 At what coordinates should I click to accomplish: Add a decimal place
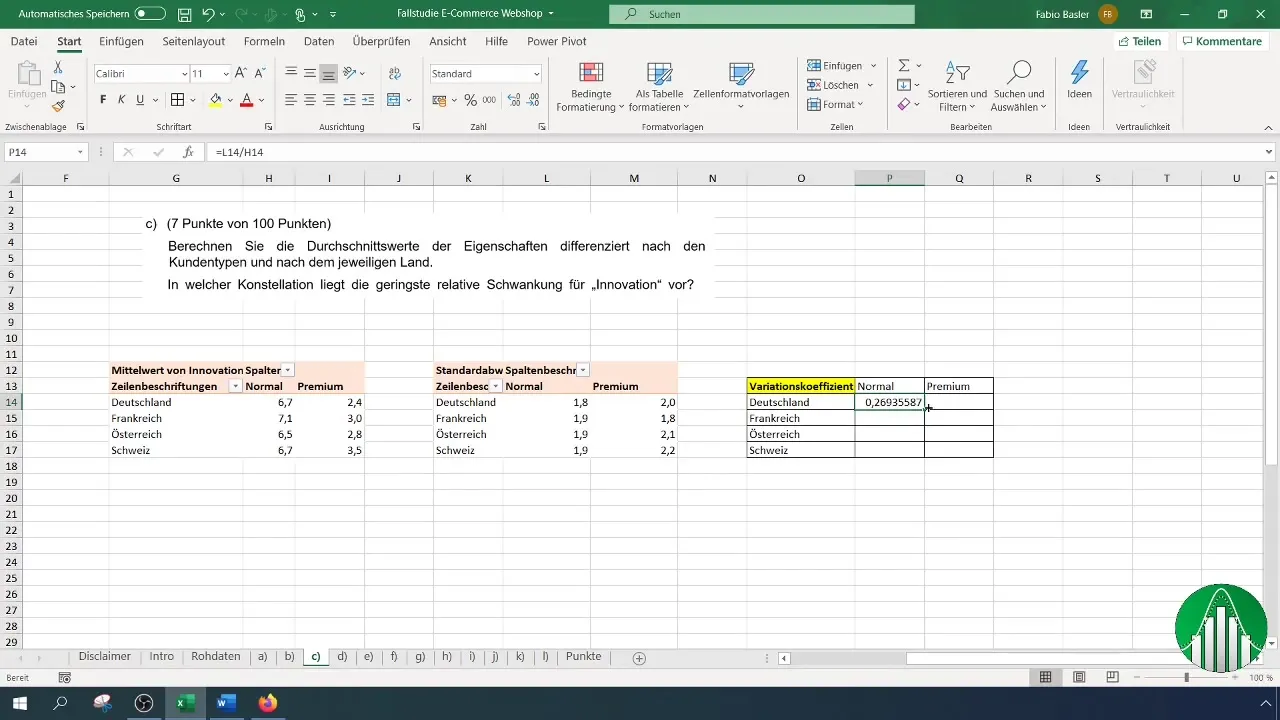point(514,100)
